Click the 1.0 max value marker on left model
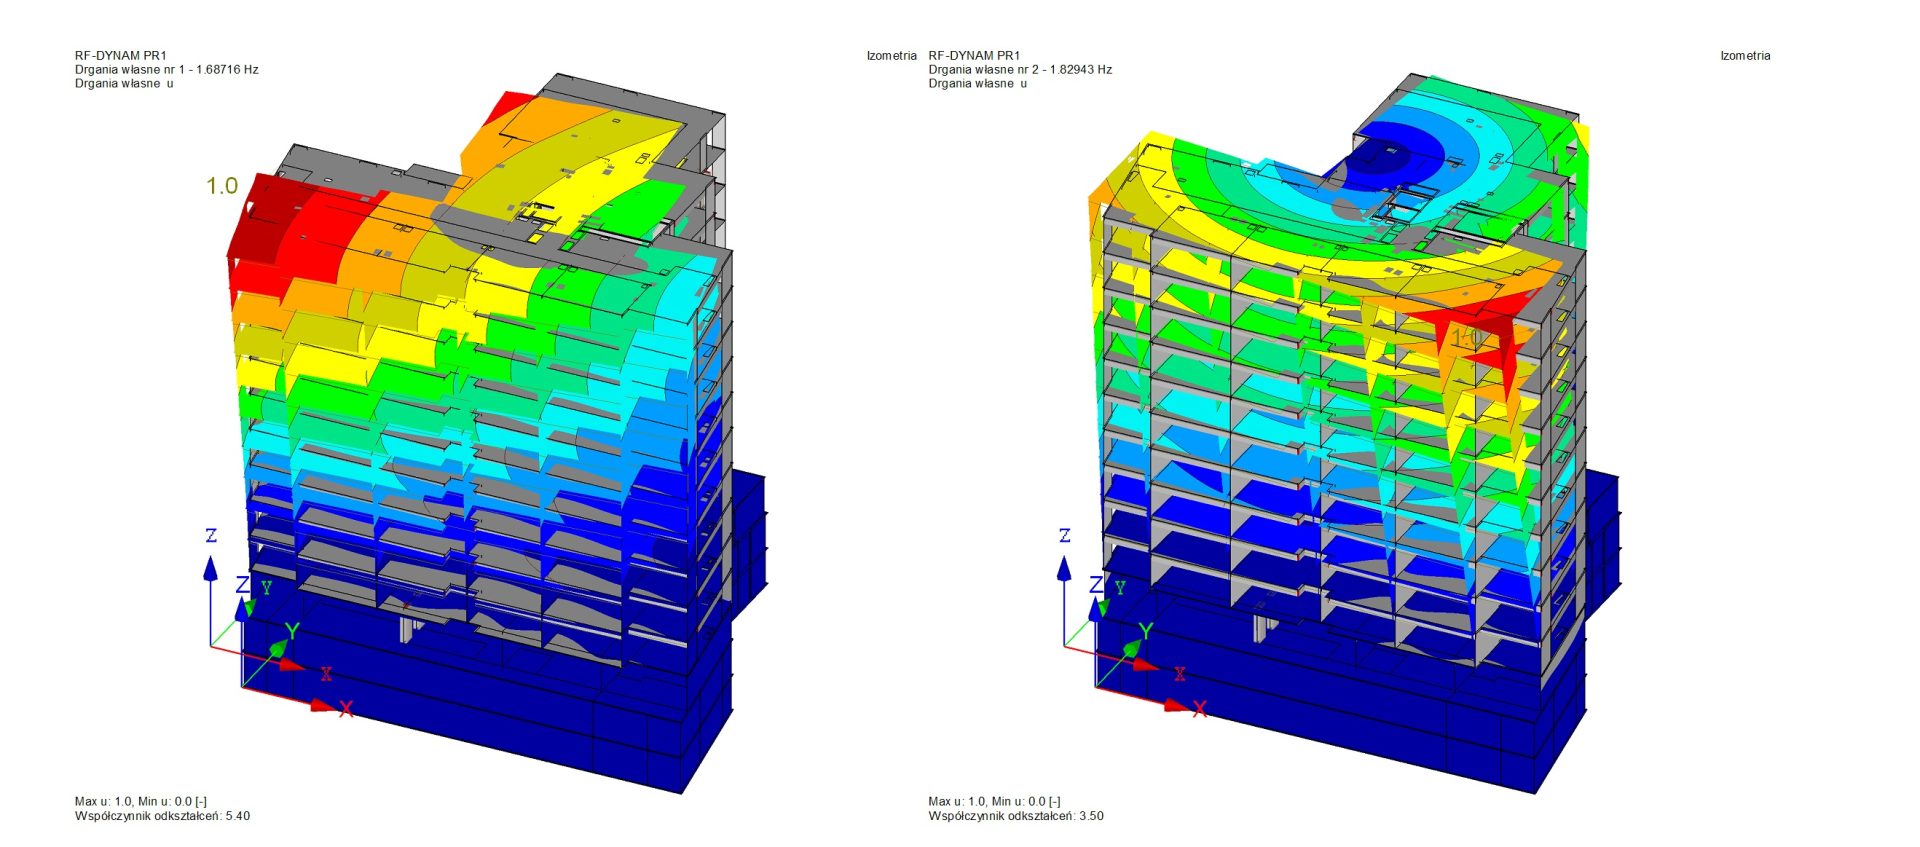1920x847 pixels. click(x=222, y=186)
